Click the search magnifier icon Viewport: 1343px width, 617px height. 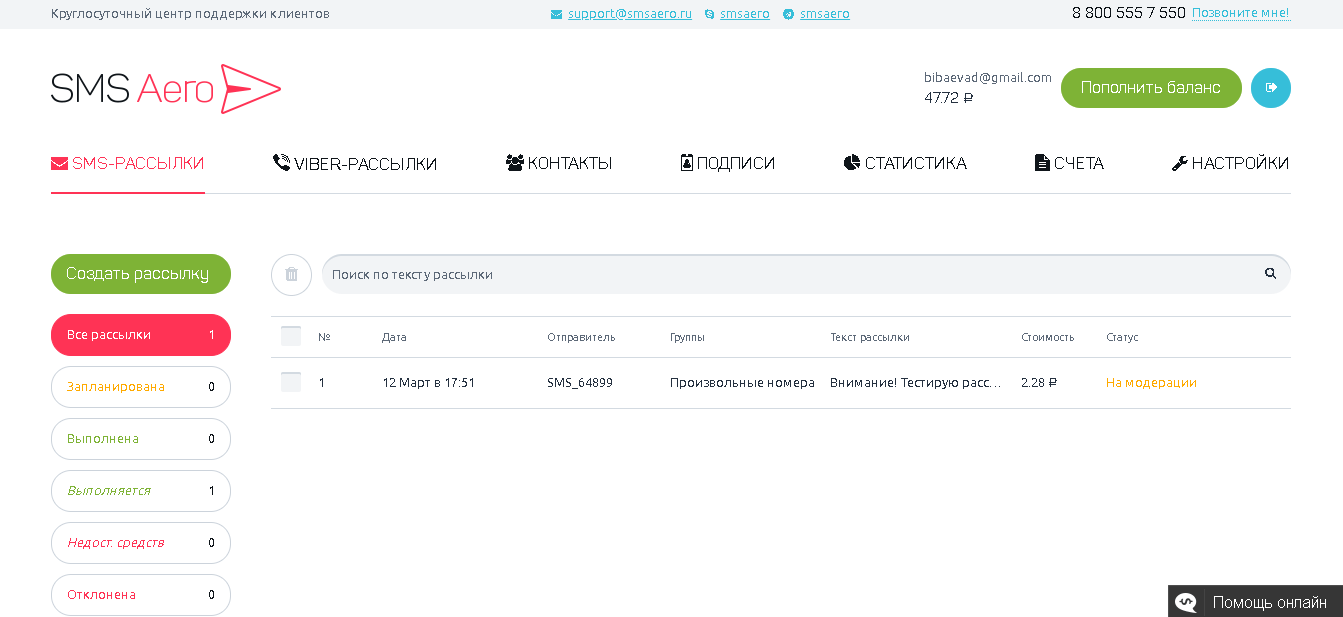pyautogui.click(x=1269, y=272)
